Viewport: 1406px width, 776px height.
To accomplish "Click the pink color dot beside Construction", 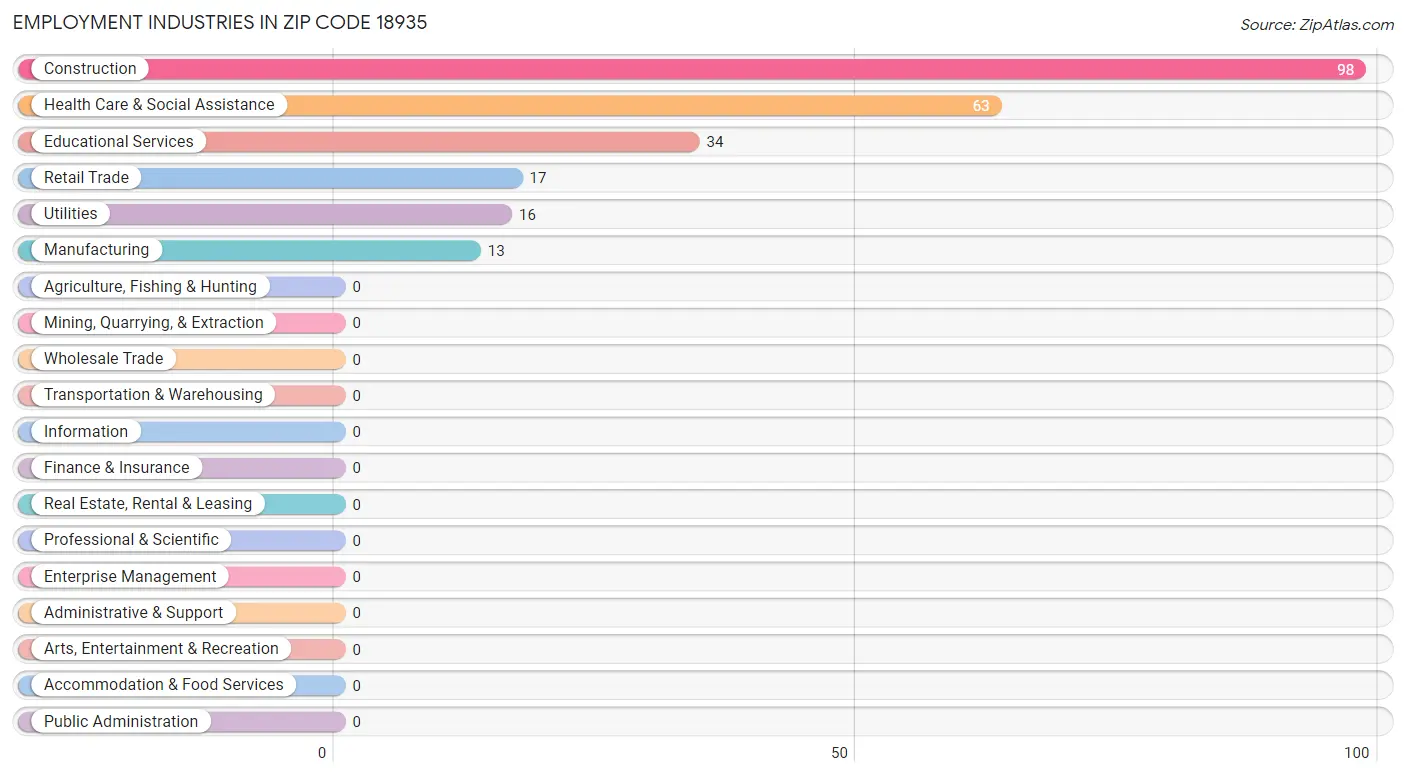I will pos(28,69).
